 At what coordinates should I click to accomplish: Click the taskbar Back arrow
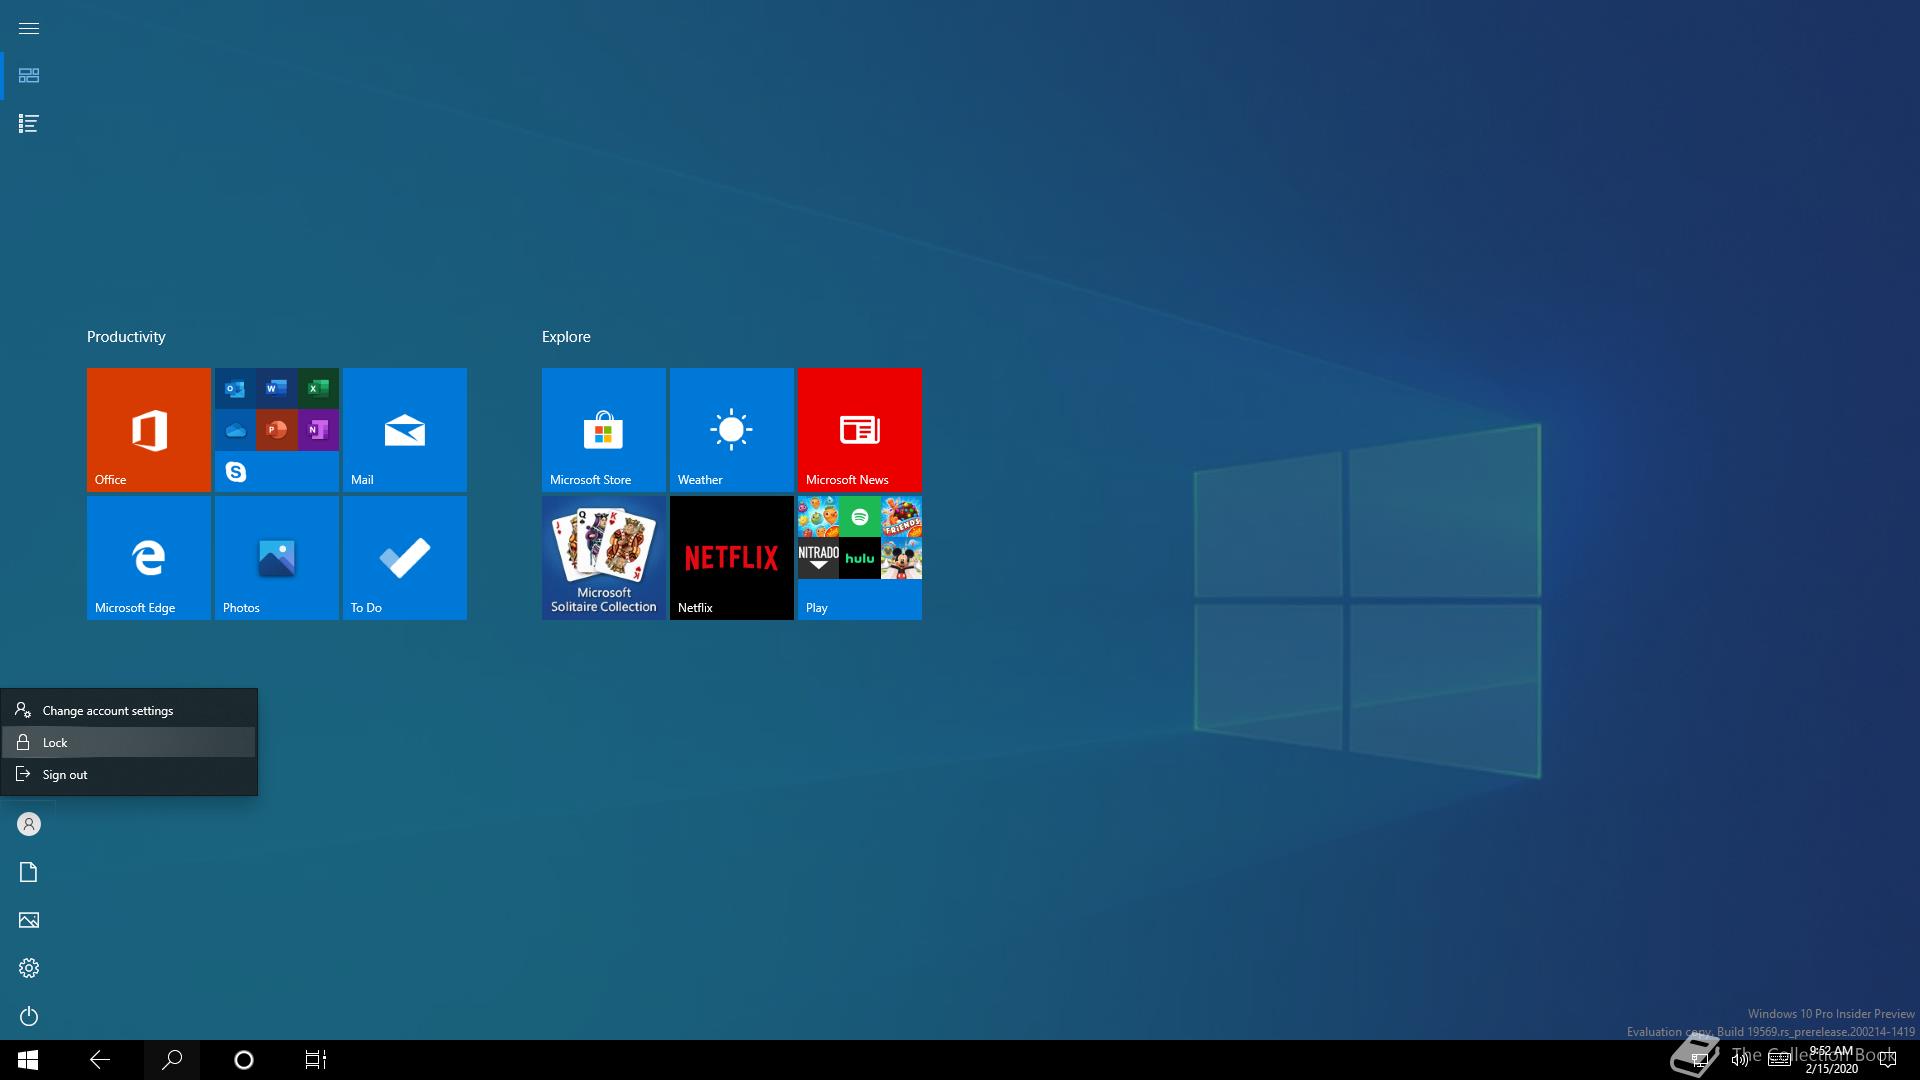(100, 1060)
